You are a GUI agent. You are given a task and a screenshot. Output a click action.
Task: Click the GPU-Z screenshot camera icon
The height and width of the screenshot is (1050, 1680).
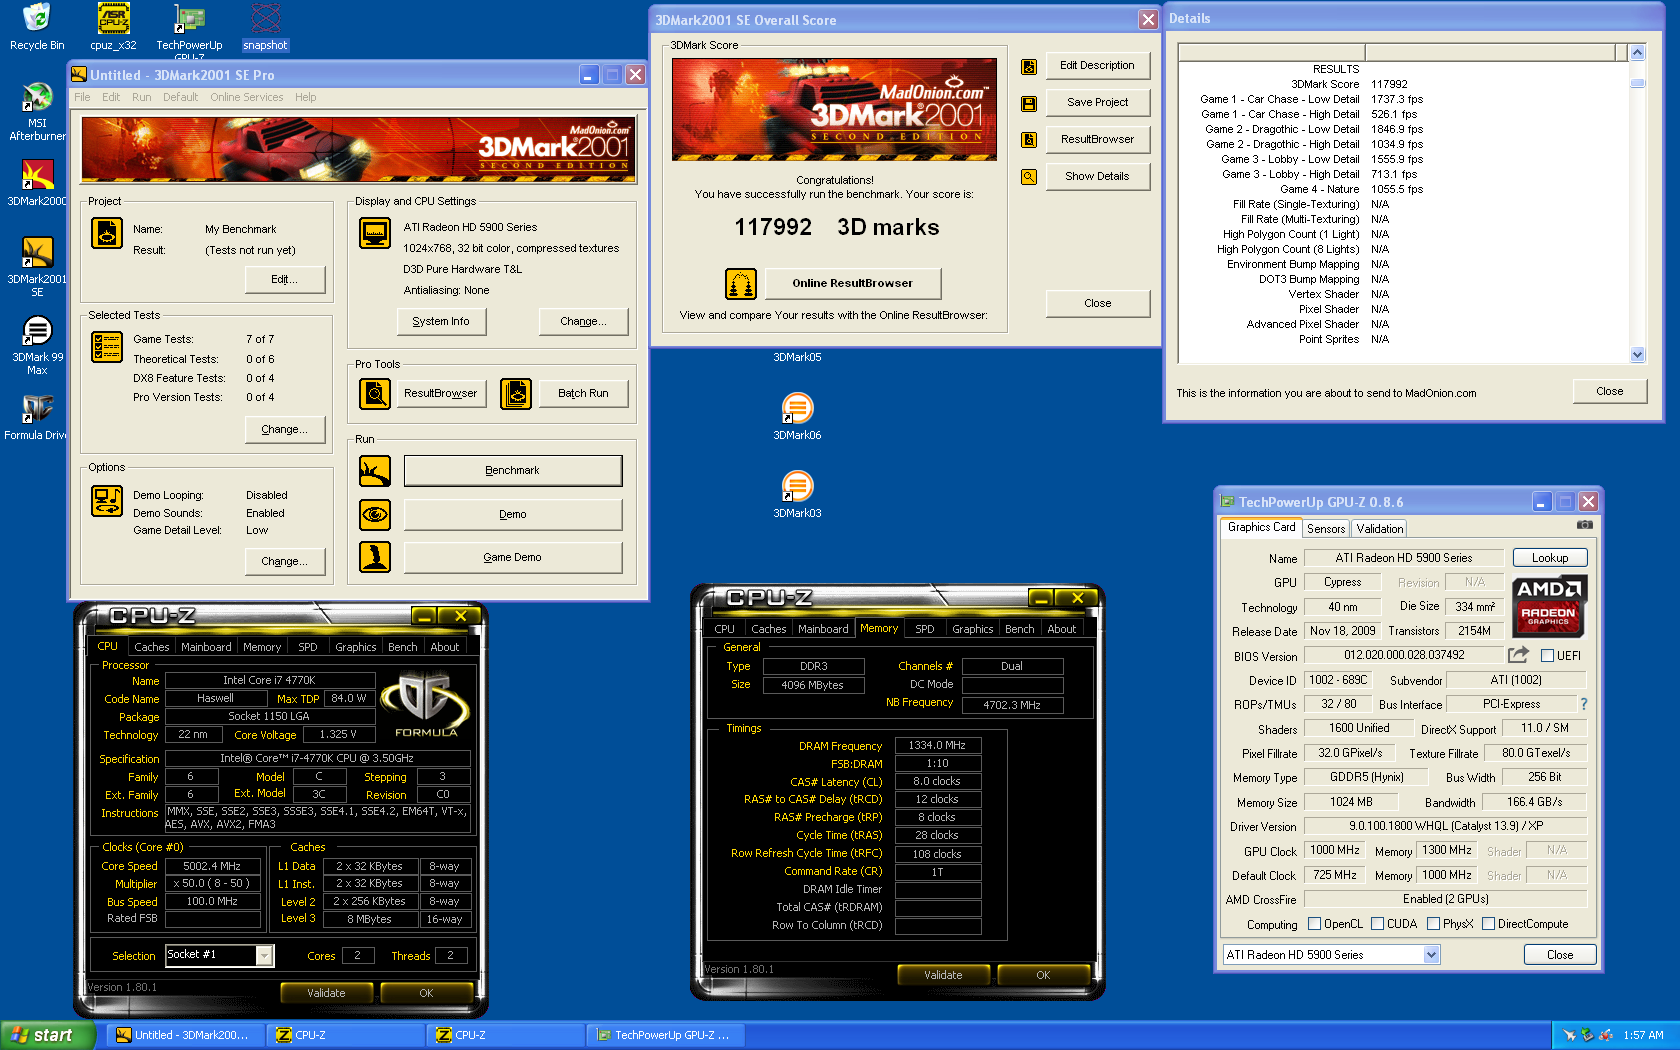pos(1585,525)
